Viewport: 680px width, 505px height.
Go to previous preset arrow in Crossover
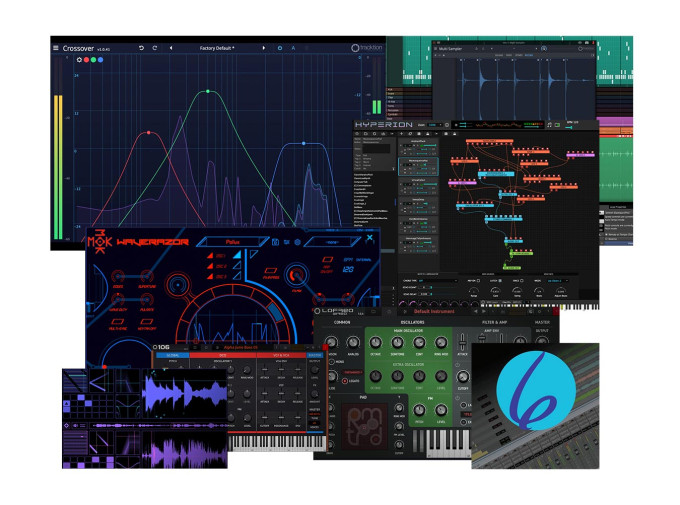click(170, 47)
